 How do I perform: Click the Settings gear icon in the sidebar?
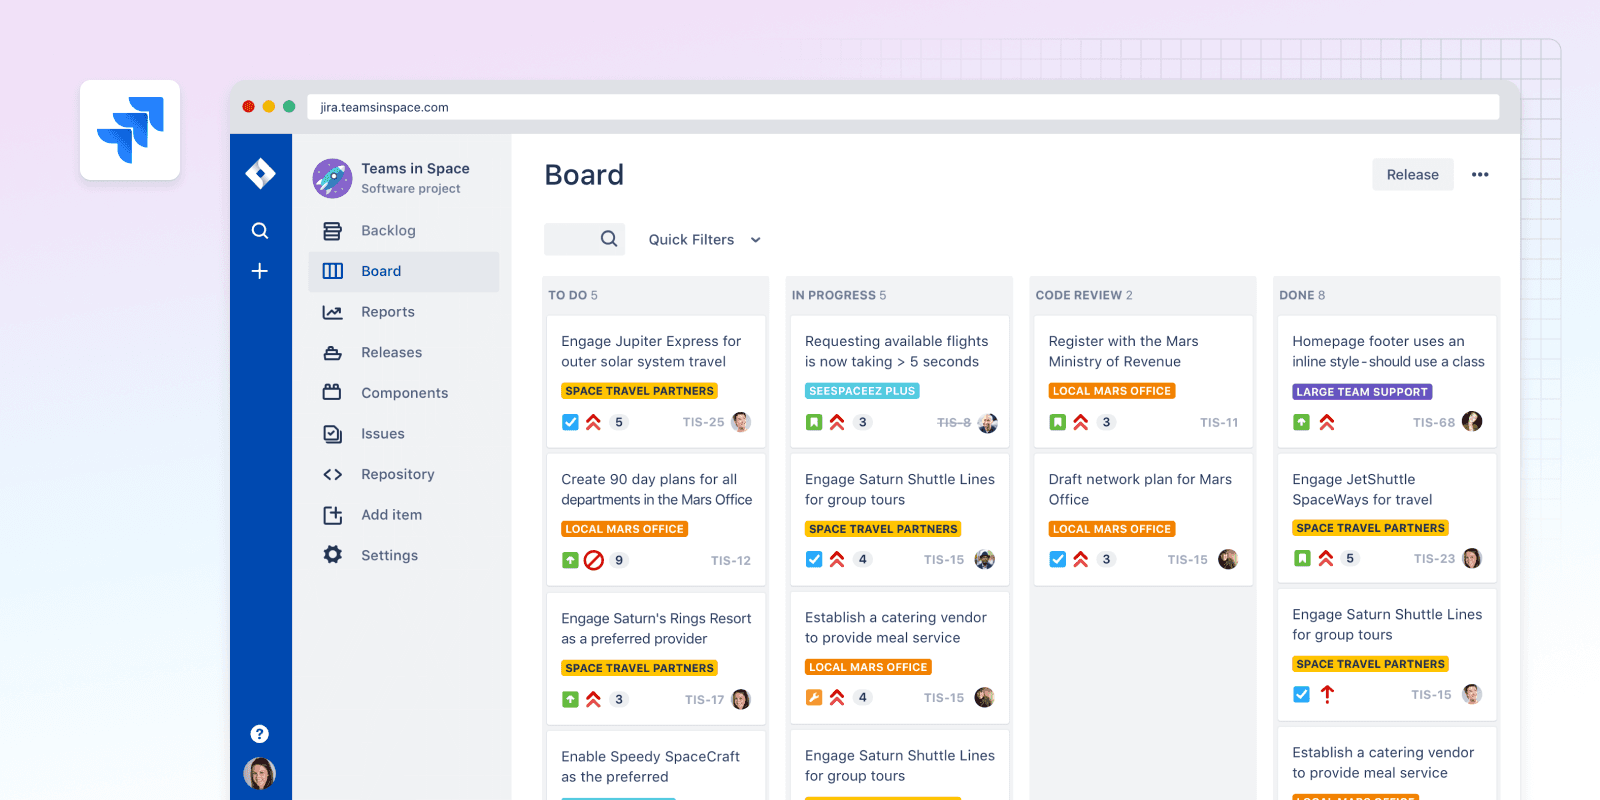point(333,555)
